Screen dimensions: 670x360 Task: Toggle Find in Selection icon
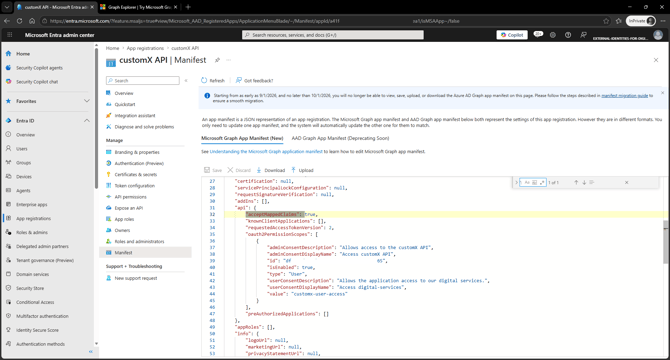point(592,182)
